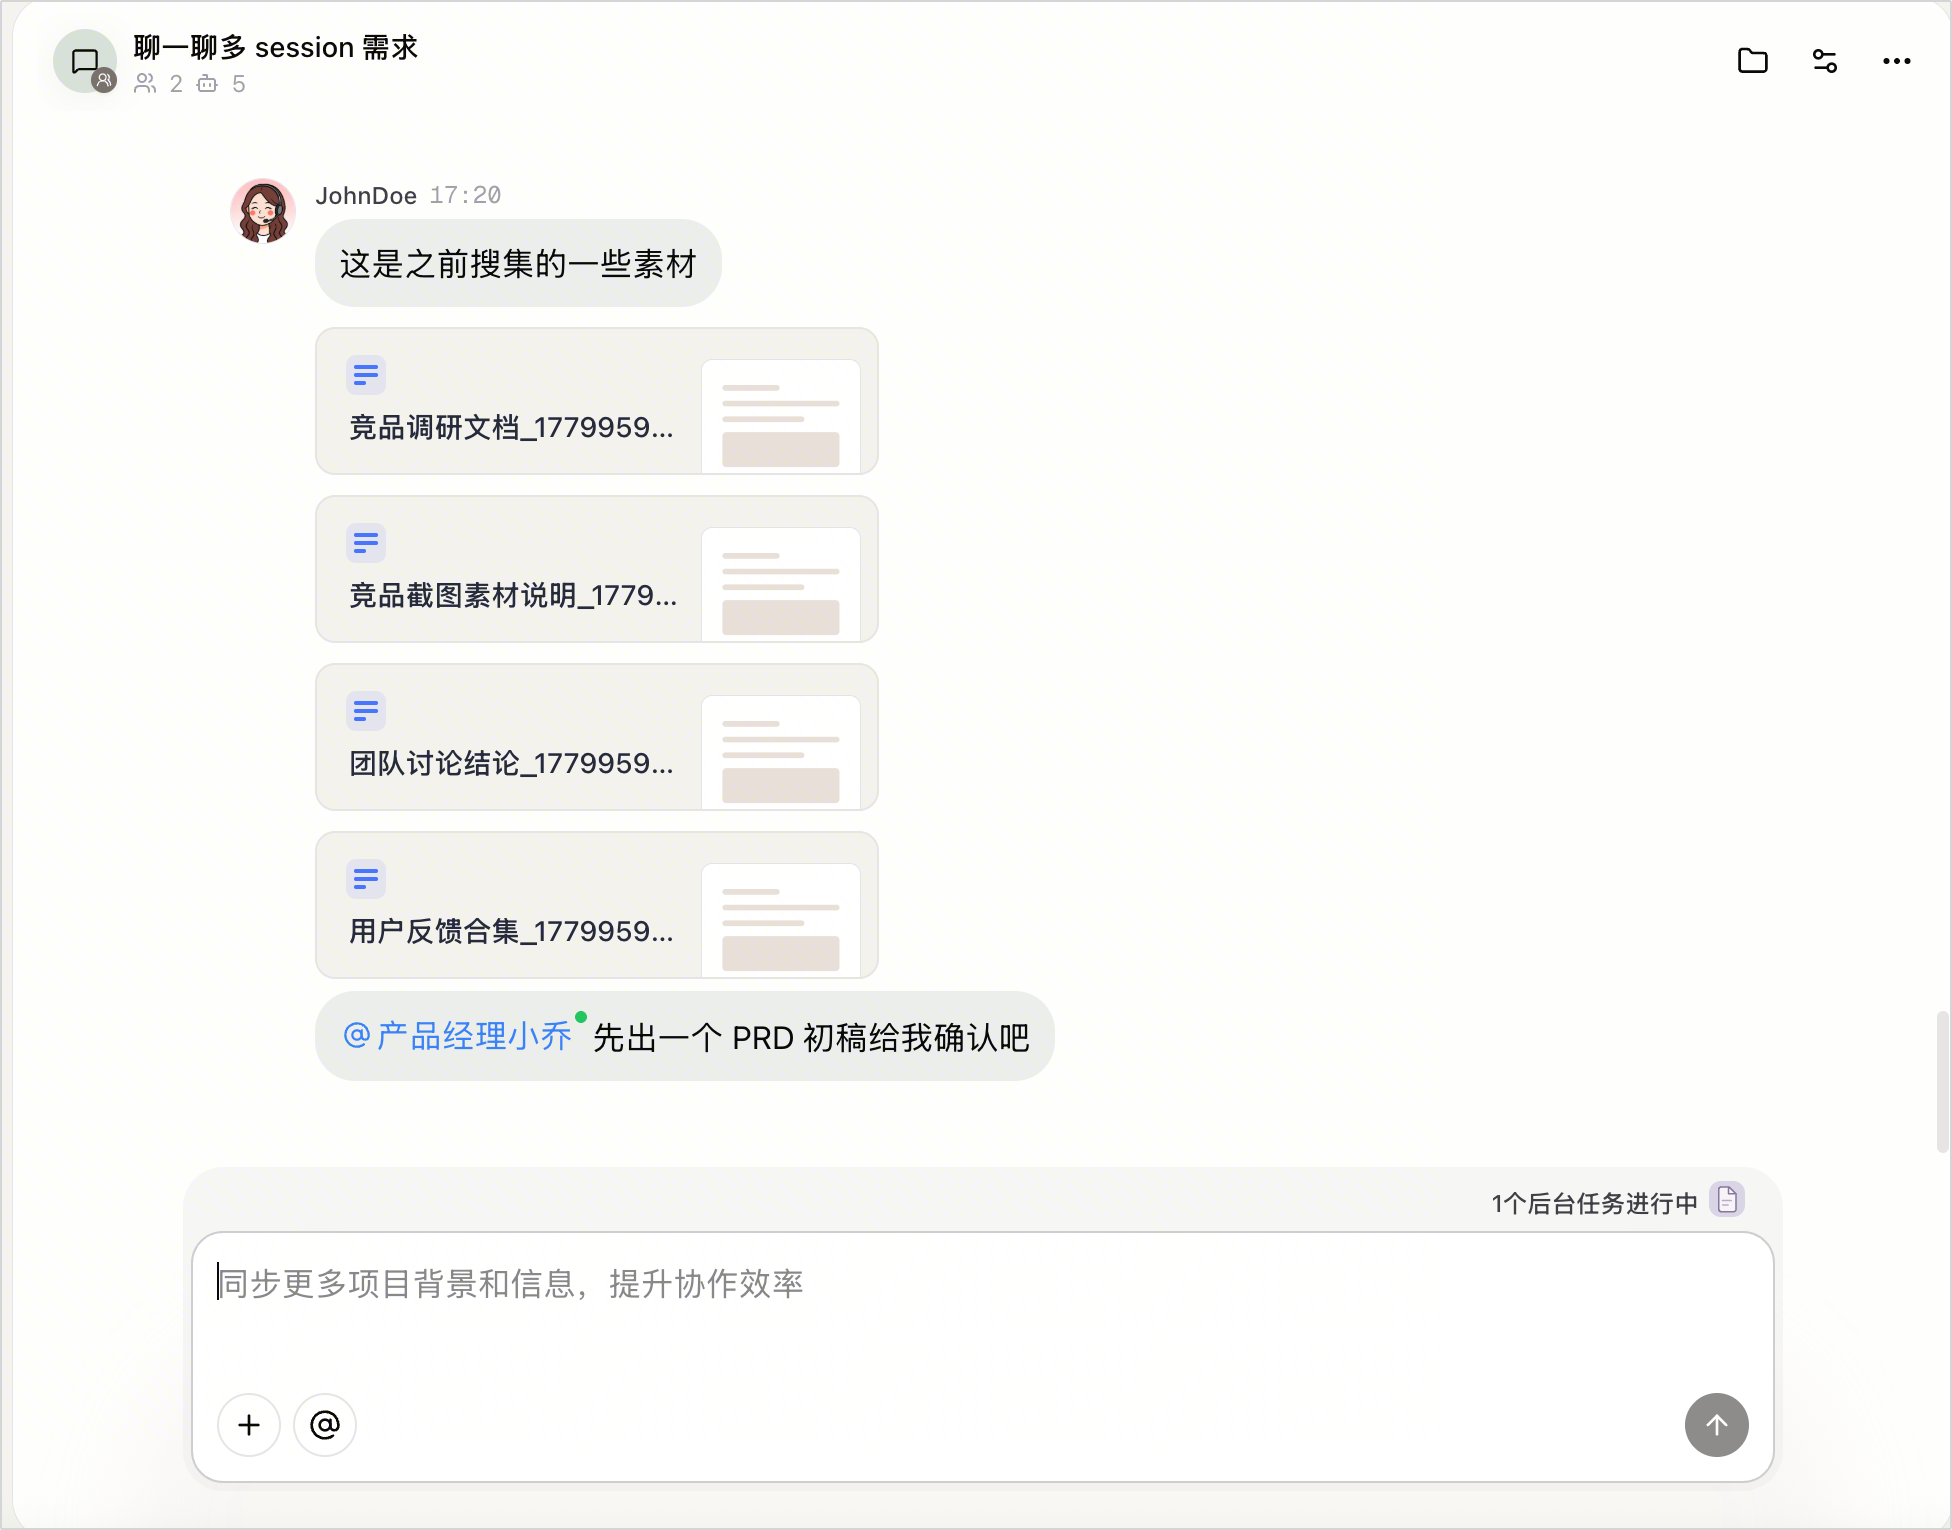Click the session title 聊一聊多 session 需求
This screenshot has height=1530, width=1952.
pyautogui.click(x=275, y=47)
